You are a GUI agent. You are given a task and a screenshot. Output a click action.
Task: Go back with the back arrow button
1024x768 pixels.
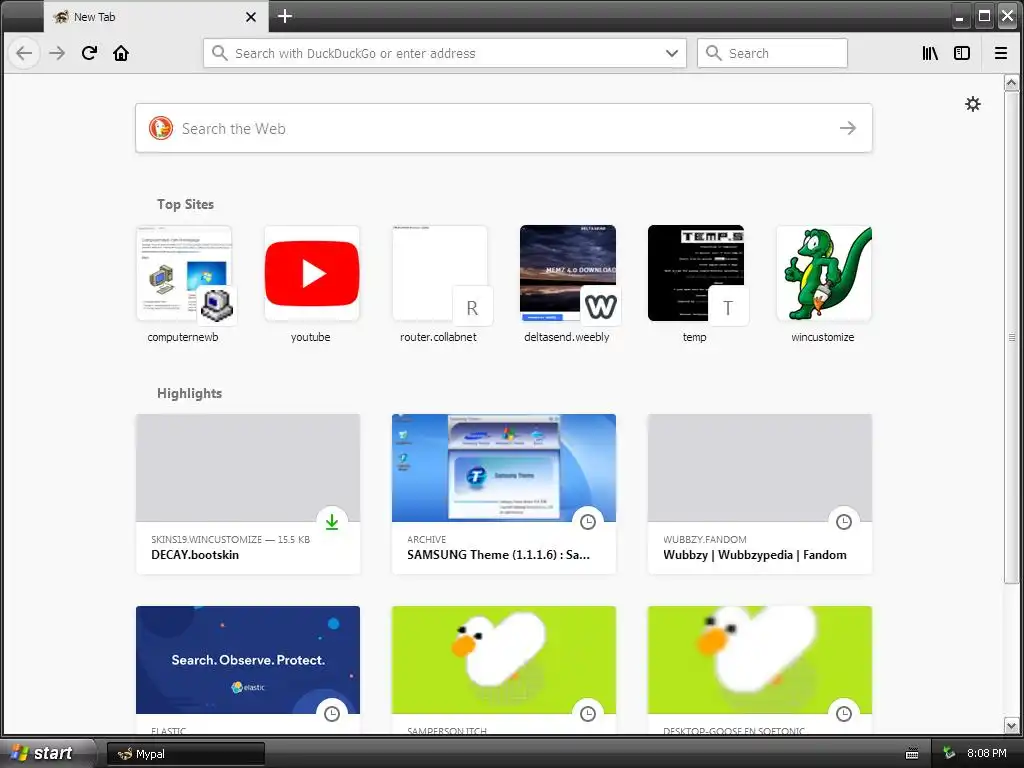click(24, 53)
